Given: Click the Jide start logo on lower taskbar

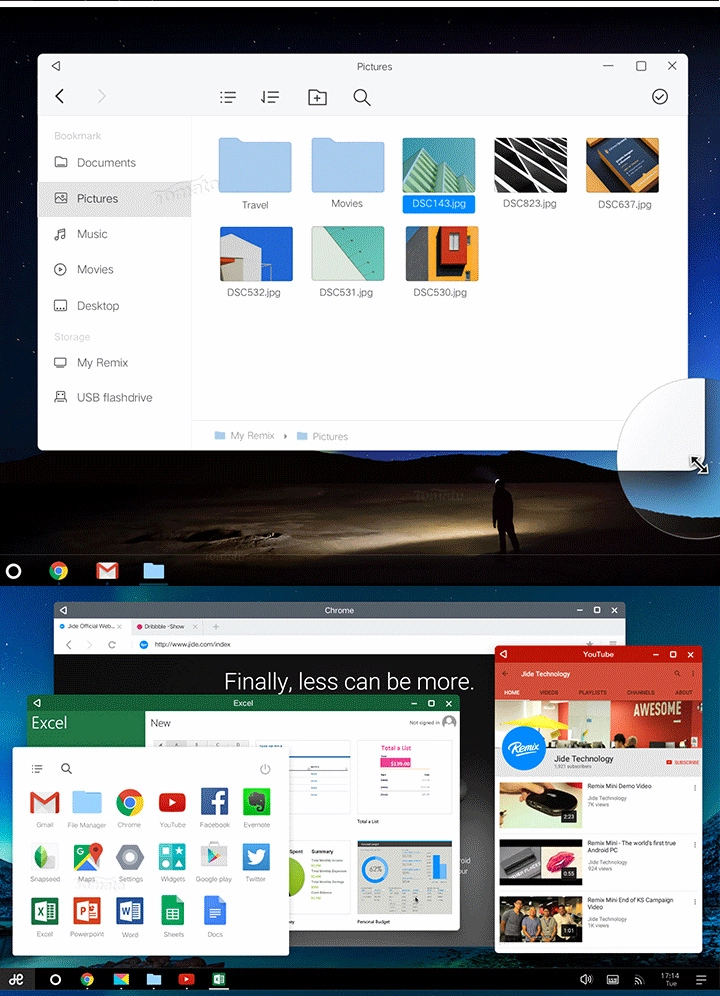Looking at the screenshot, I should 16,979.
